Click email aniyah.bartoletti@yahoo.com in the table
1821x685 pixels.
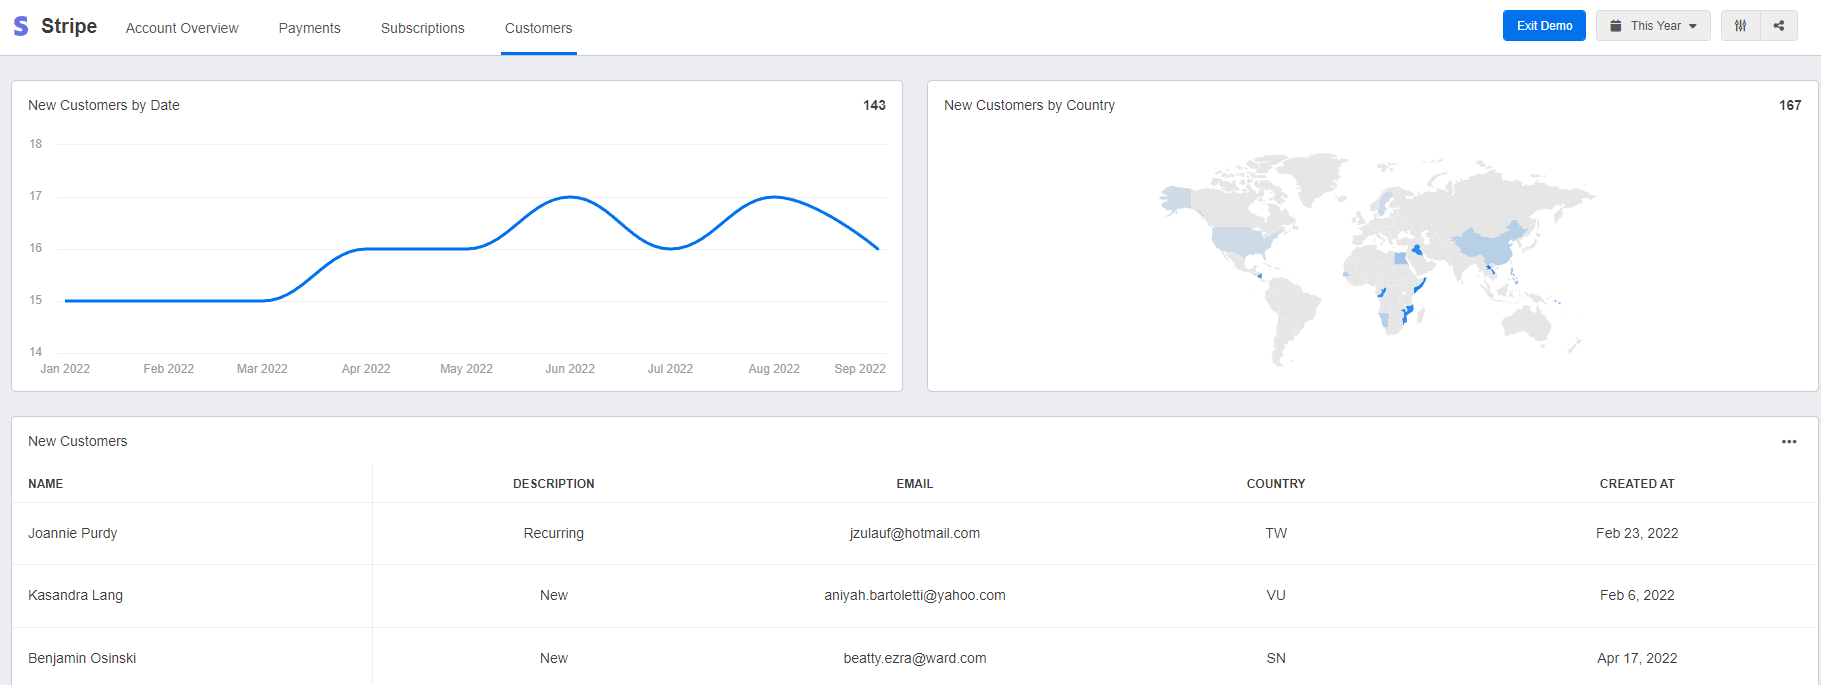click(914, 596)
